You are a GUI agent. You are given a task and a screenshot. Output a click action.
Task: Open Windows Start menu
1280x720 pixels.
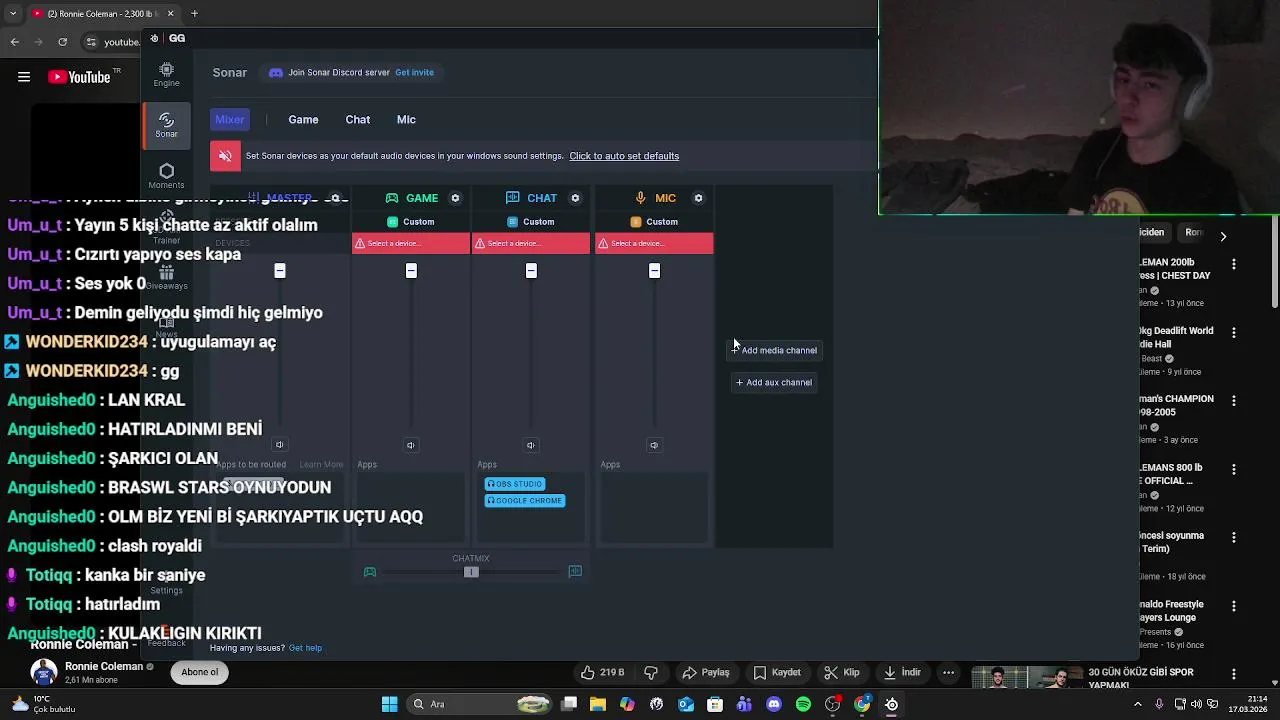coord(389,704)
